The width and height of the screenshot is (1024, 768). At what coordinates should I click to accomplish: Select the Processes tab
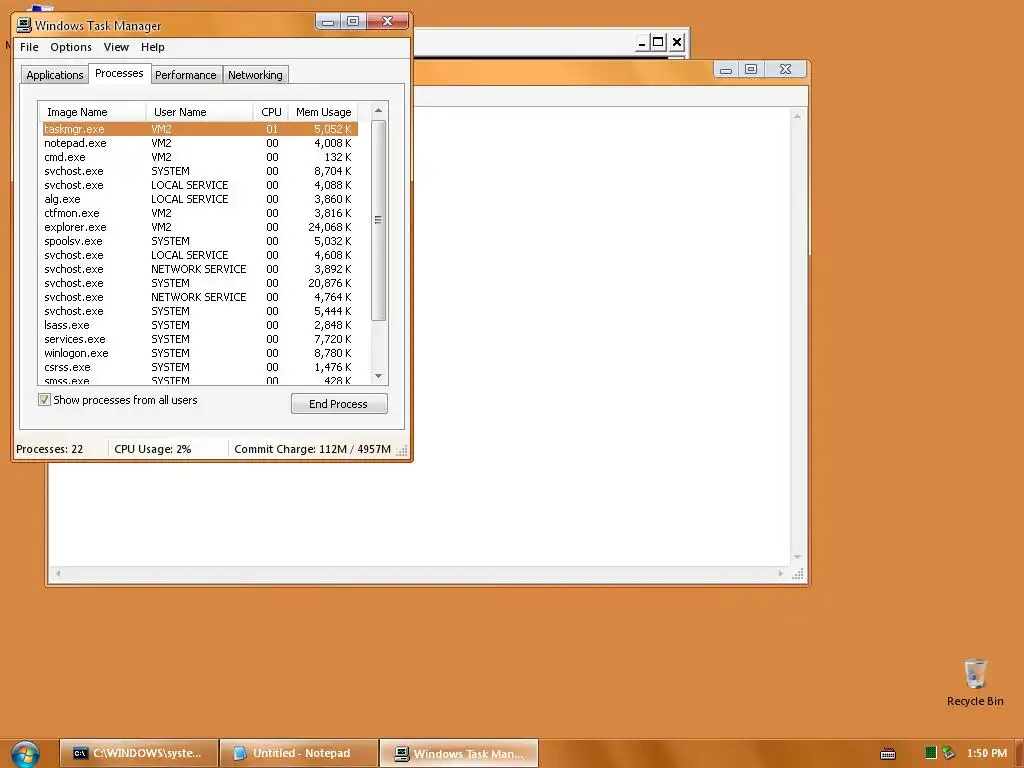point(119,73)
